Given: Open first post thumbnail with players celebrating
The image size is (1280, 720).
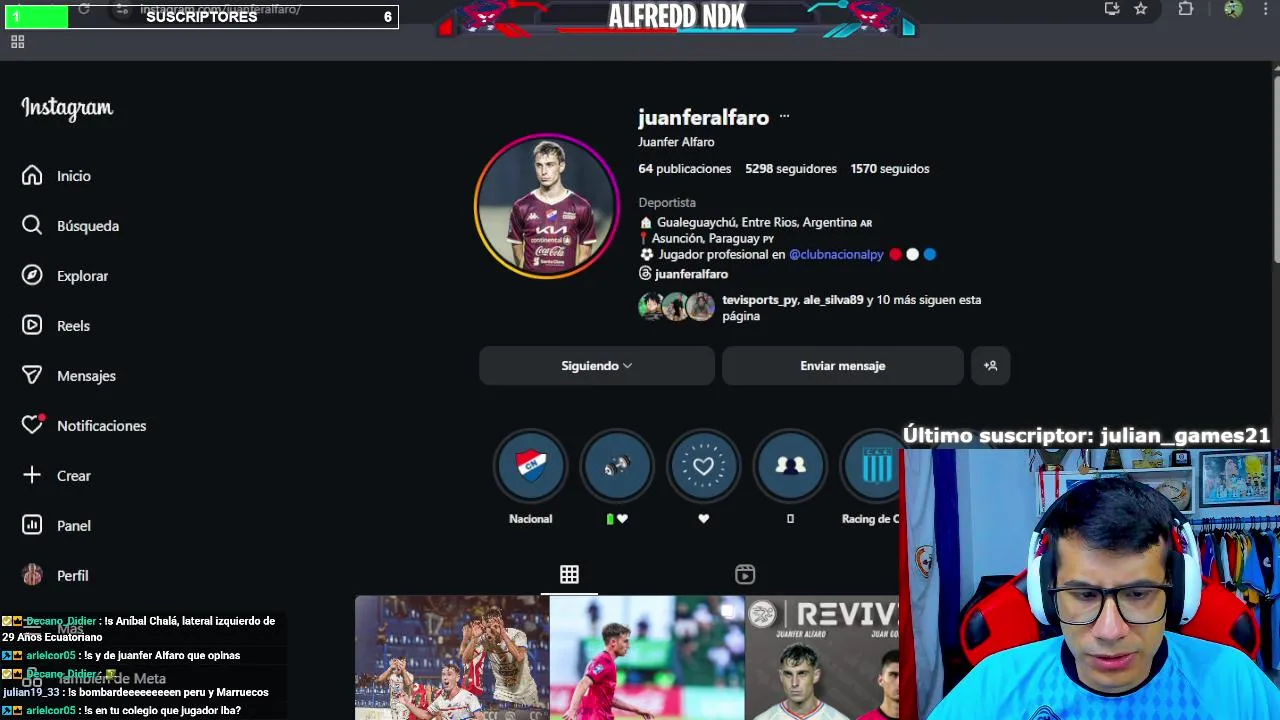Looking at the screenshot, I should point(452,657).
